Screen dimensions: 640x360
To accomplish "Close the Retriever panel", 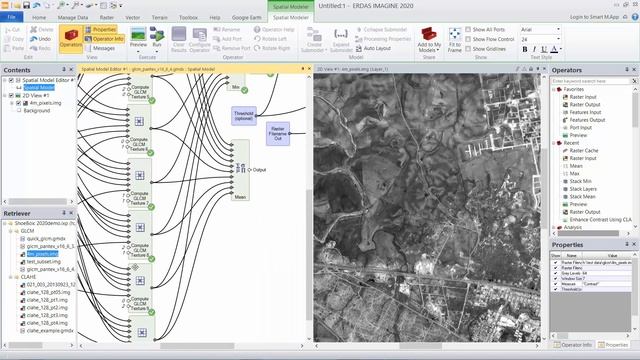I will point(71,213).
